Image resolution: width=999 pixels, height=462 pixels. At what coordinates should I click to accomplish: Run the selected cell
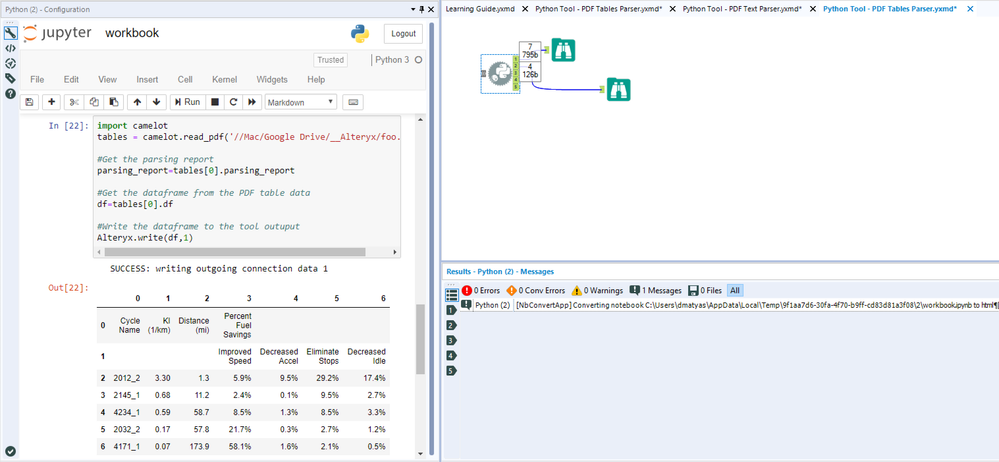click(187, 102)
